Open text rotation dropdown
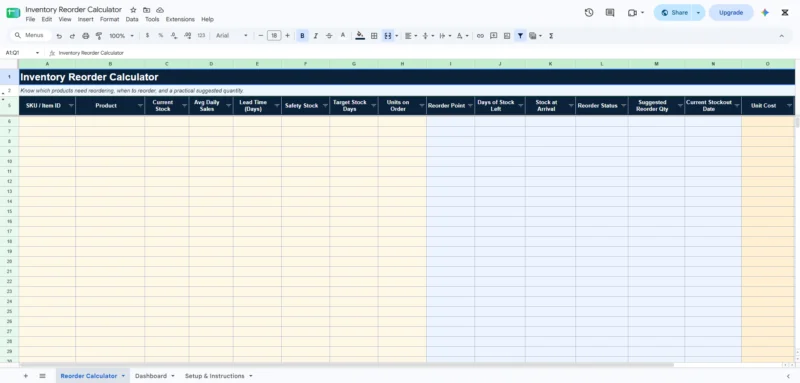This screenshot has height=383, width=800. pyautogui.click(x=462, y=36)
